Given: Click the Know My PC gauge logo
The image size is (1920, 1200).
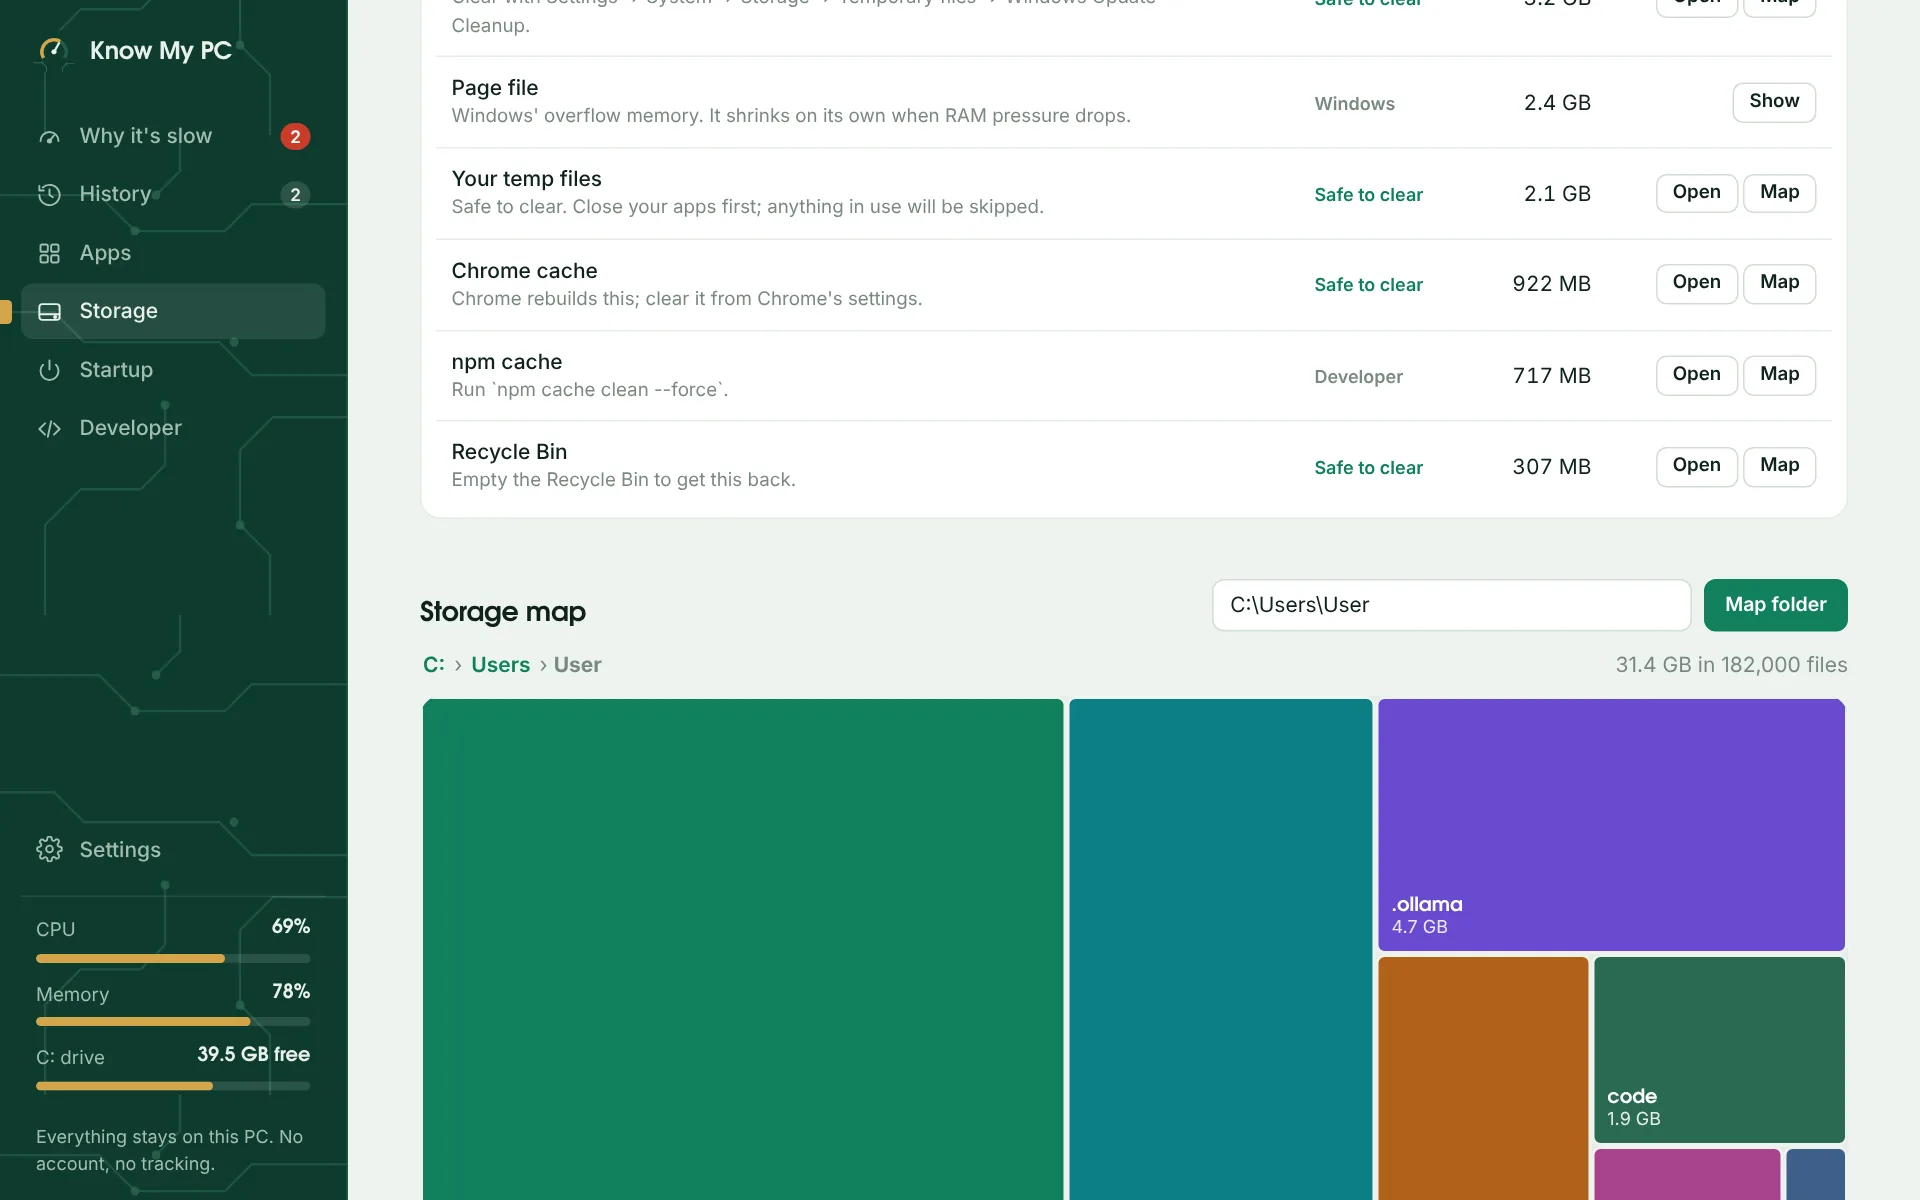Looking at the screenshot, I should pyautogui.click(x=52, y=50).
